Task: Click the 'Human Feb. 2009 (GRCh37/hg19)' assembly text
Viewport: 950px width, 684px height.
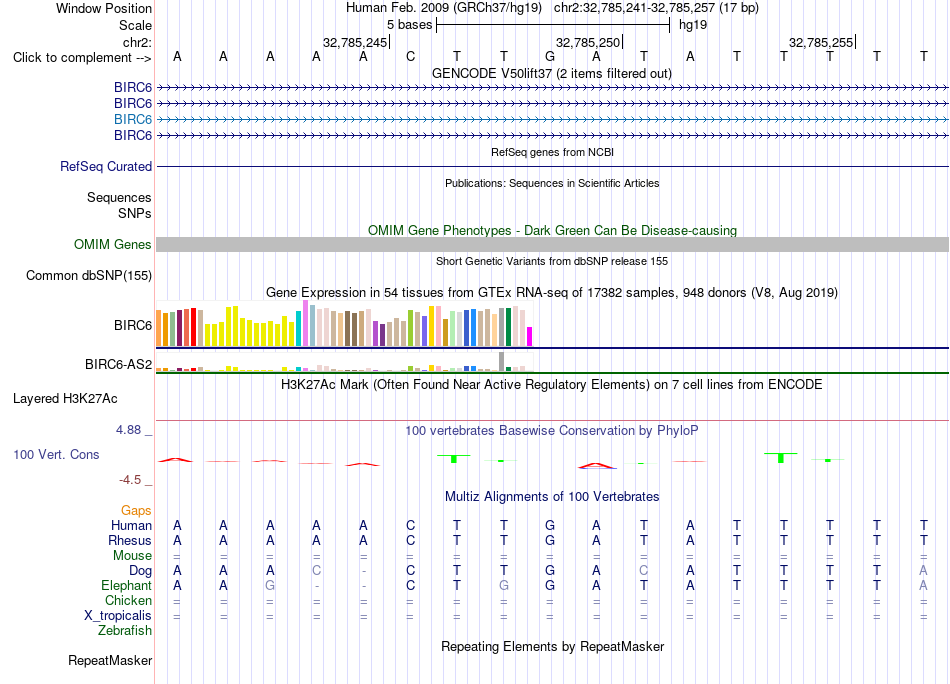Action: pos(444,8)
